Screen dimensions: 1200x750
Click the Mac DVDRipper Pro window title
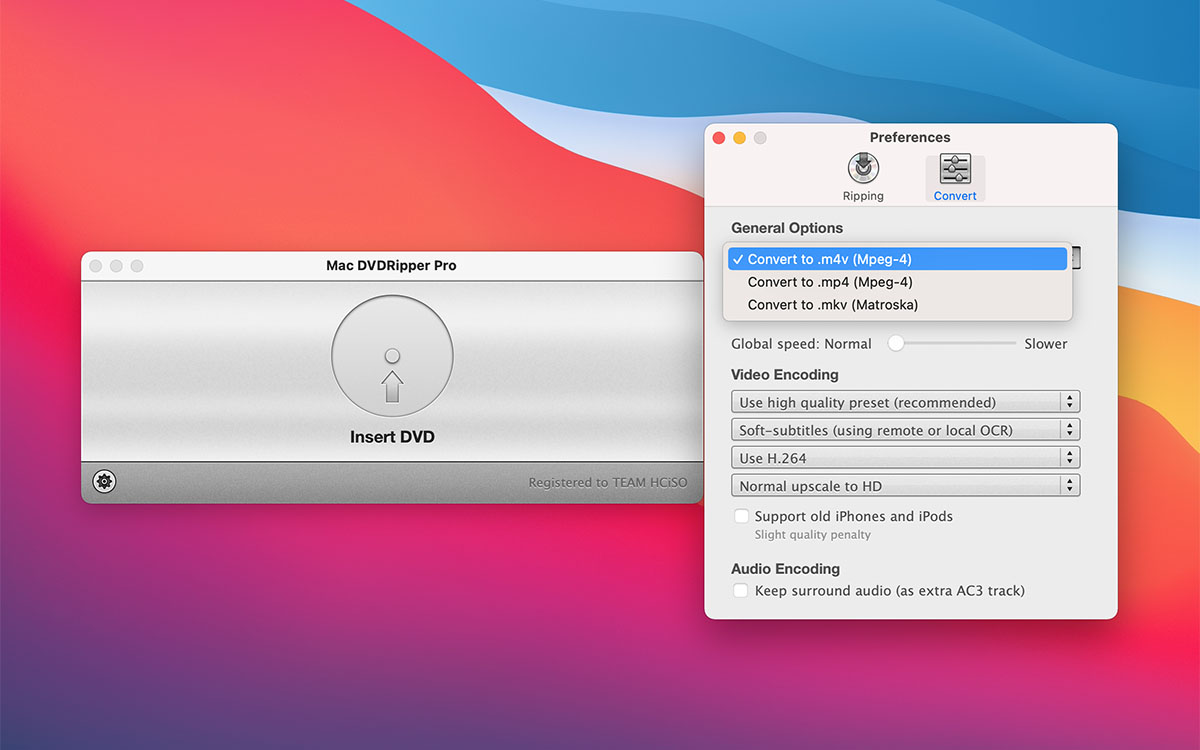point(391,265)
